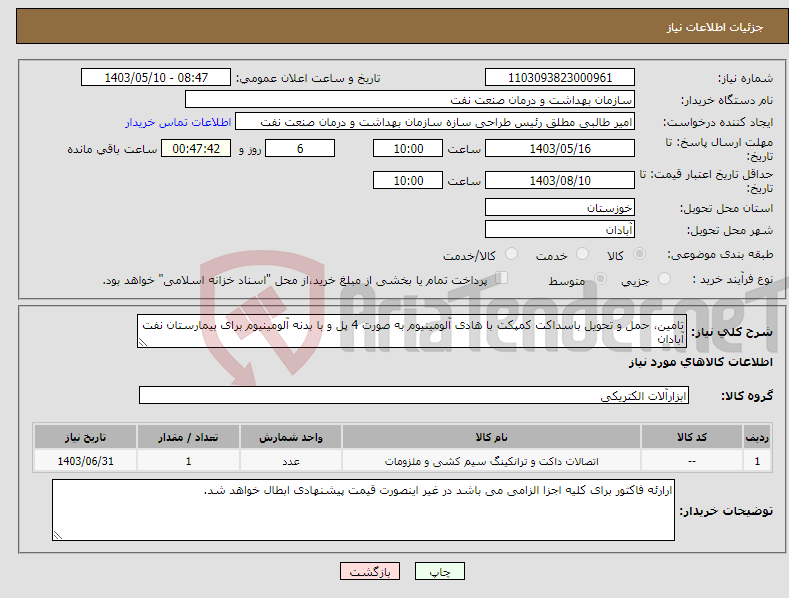
Task: Select the خدمت radio button
Action: pos(582,254)
